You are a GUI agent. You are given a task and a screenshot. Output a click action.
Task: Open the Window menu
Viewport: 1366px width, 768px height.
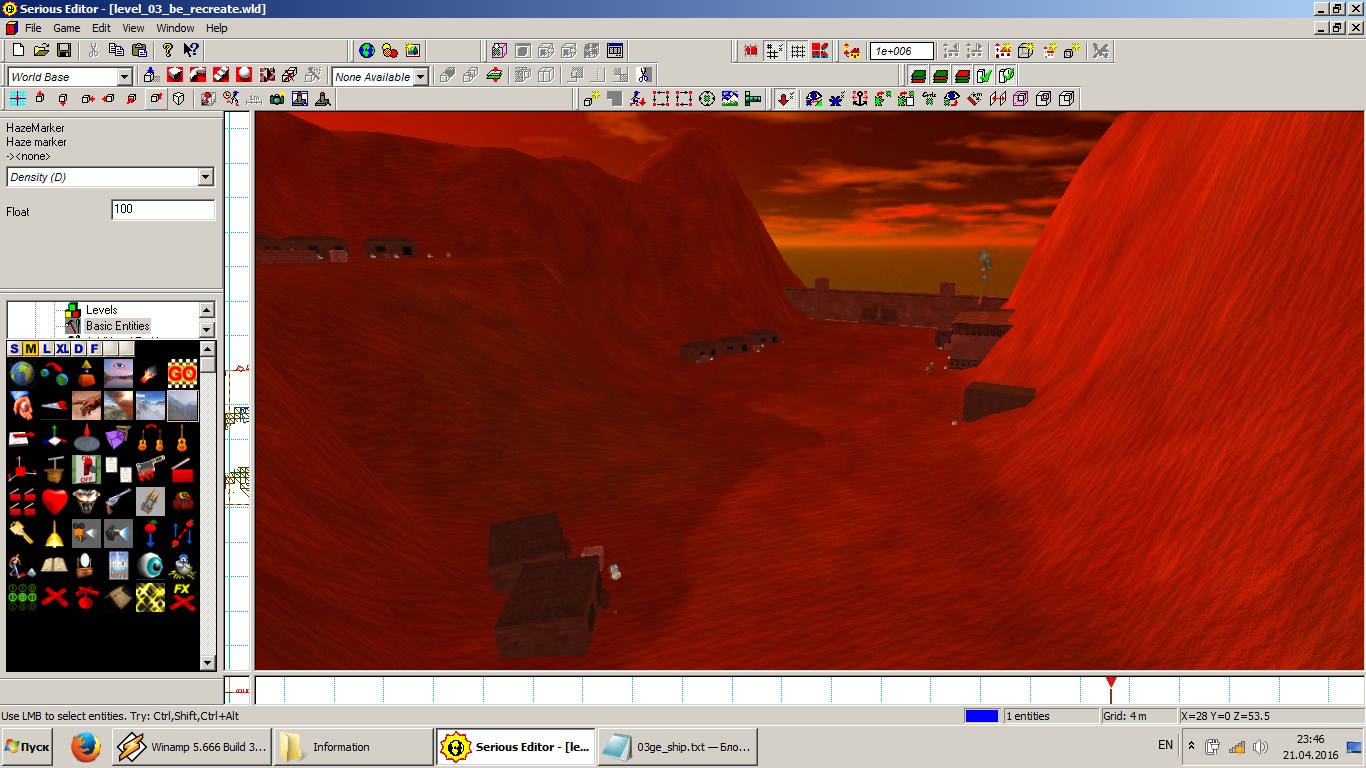pos(175,28)
